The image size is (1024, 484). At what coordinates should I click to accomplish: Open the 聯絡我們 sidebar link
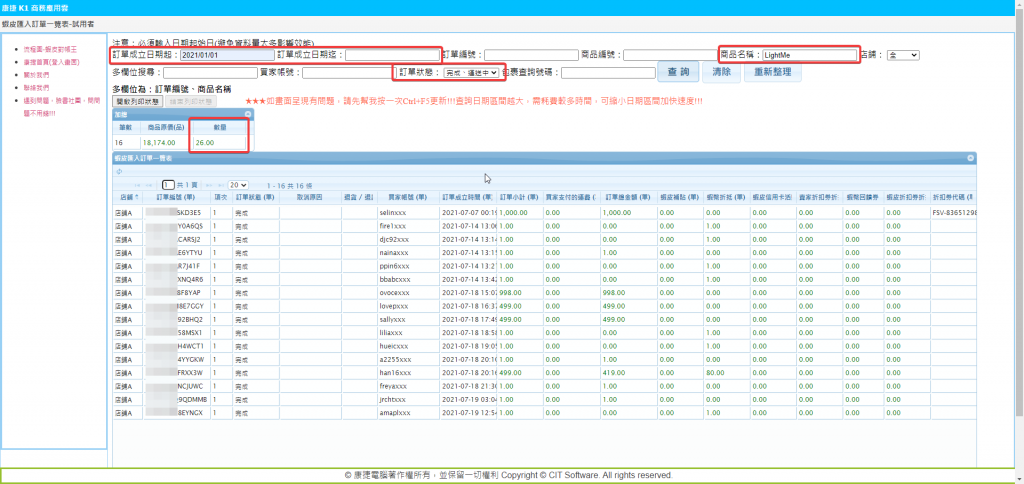36,88
